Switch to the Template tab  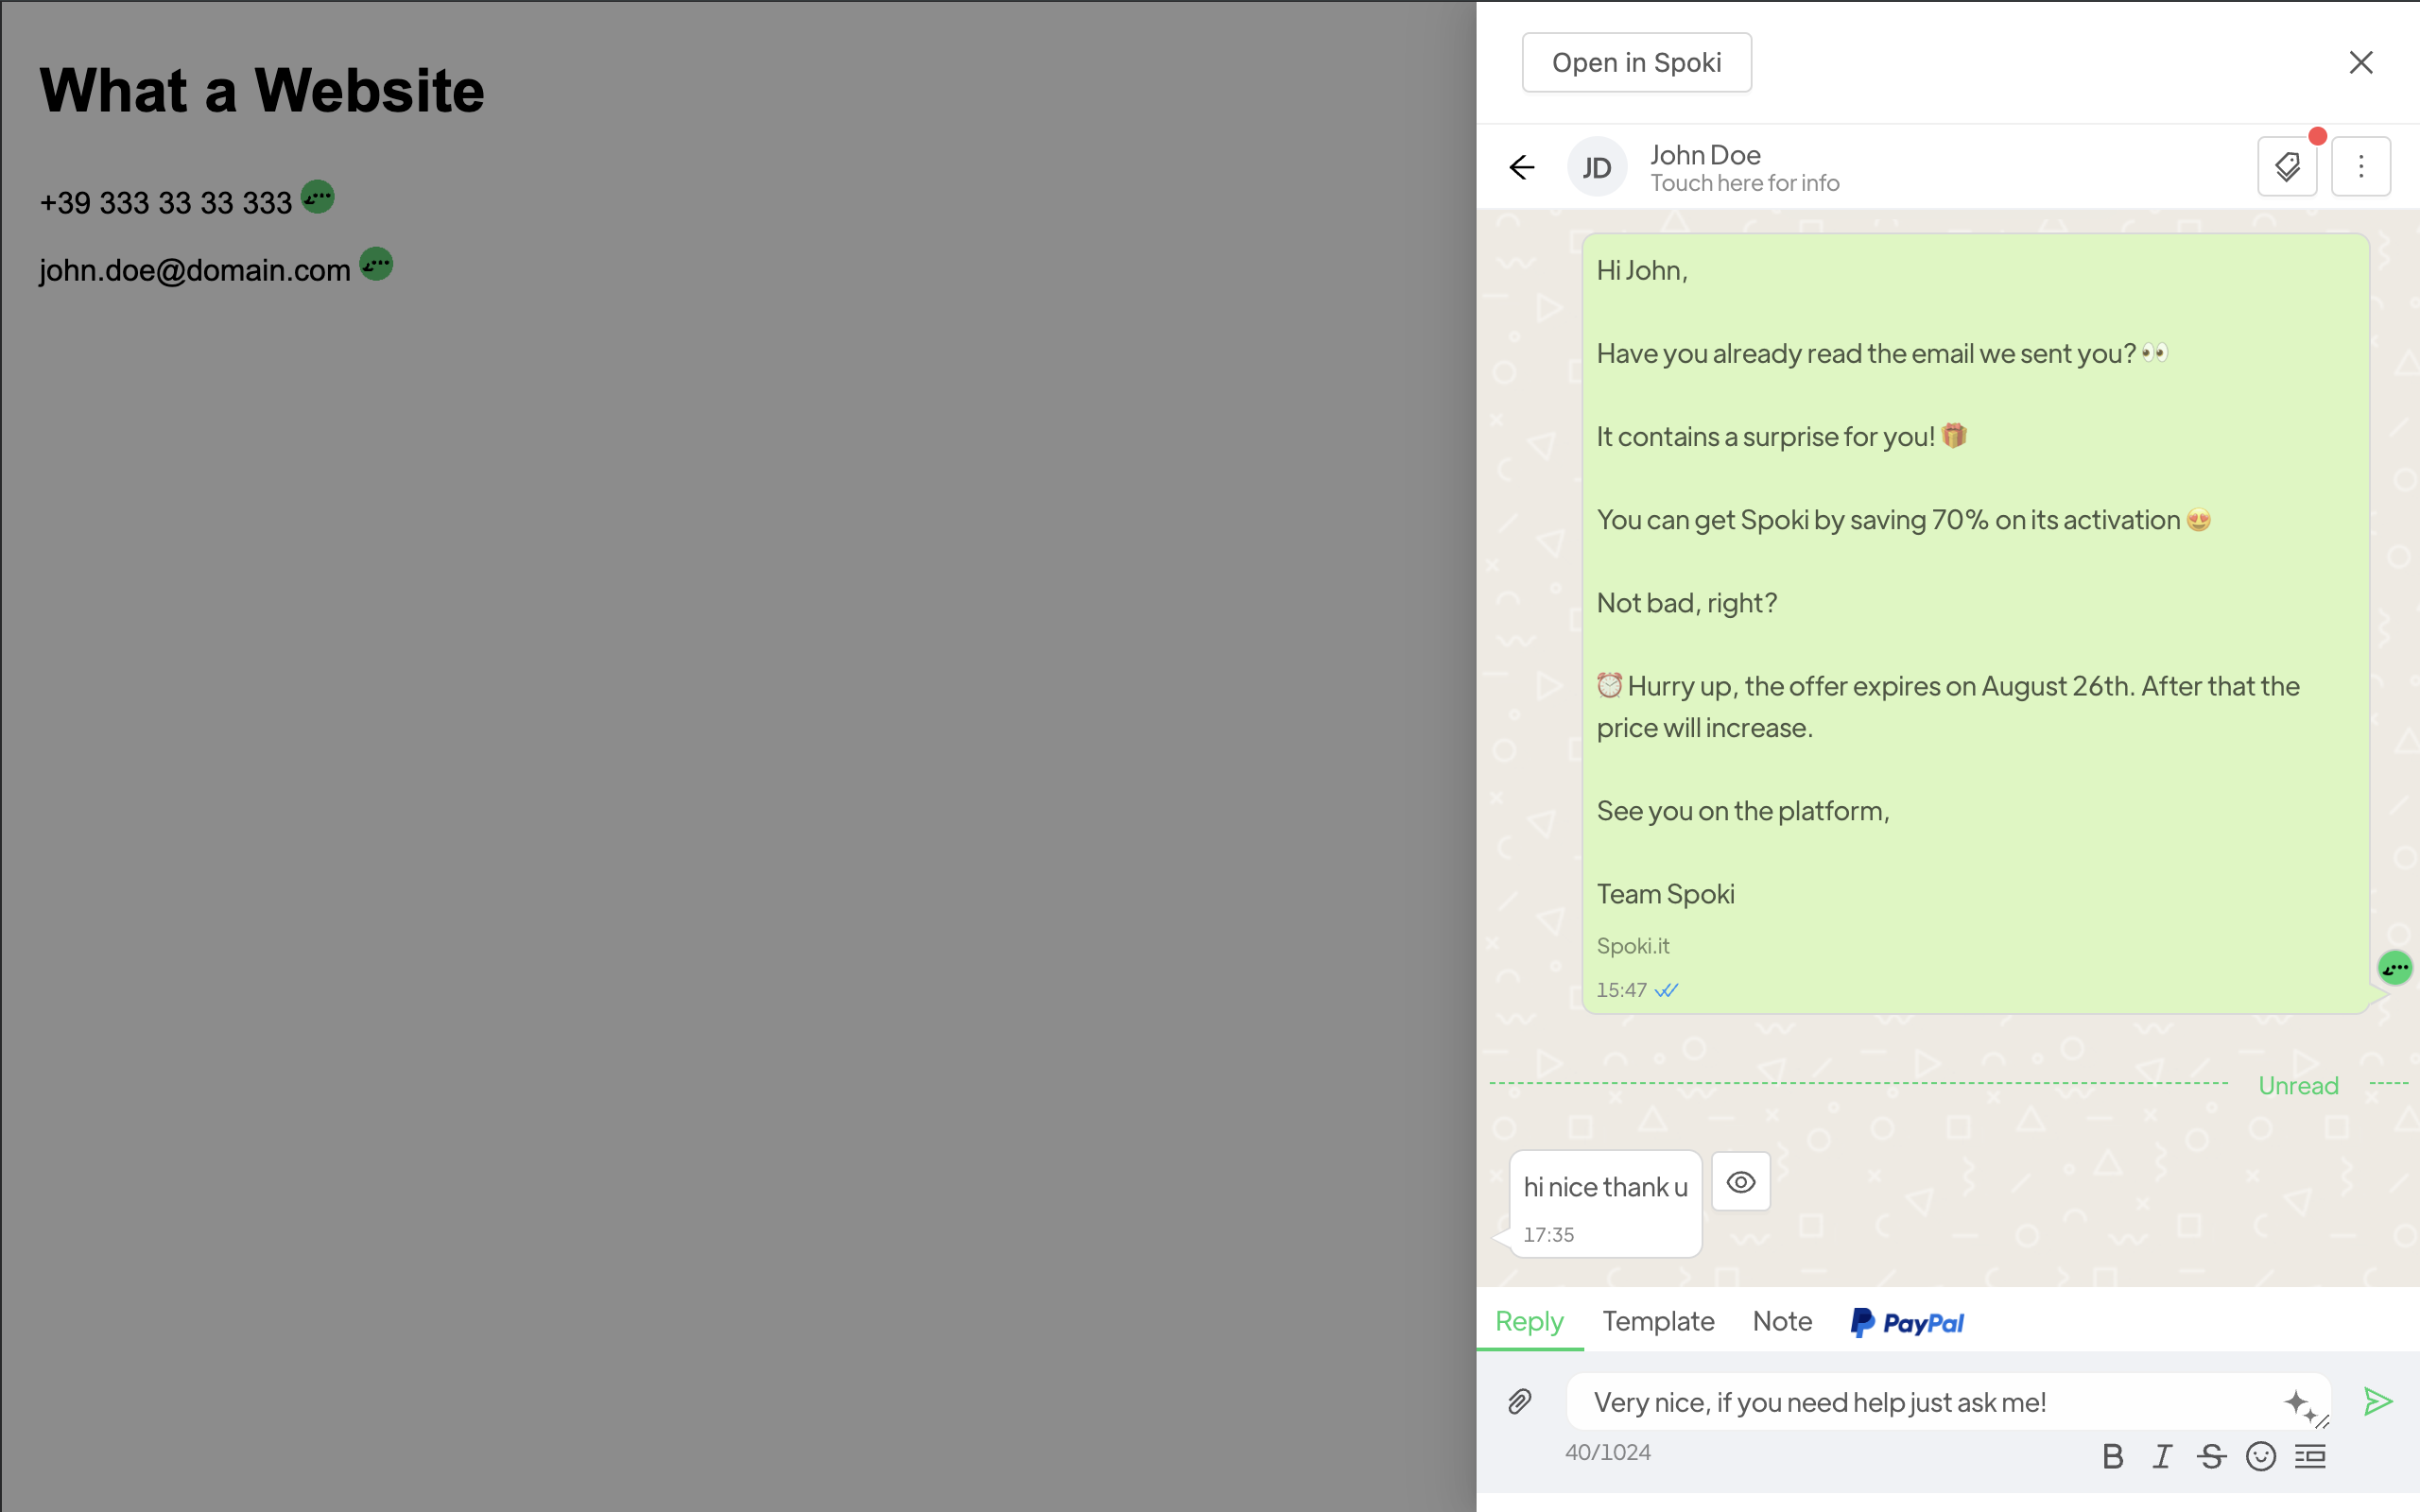(x=1658, y=1321)
